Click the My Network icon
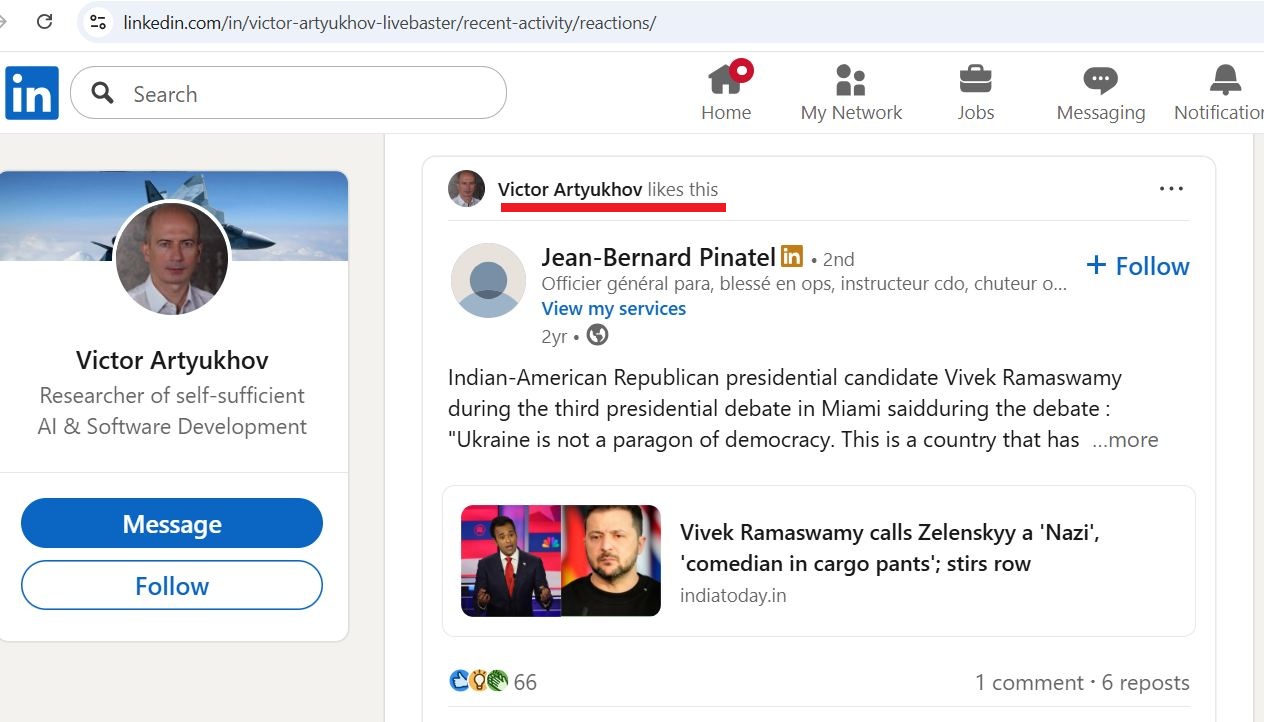Screen dimensions: 1264x722 click(x=851, y=78)
